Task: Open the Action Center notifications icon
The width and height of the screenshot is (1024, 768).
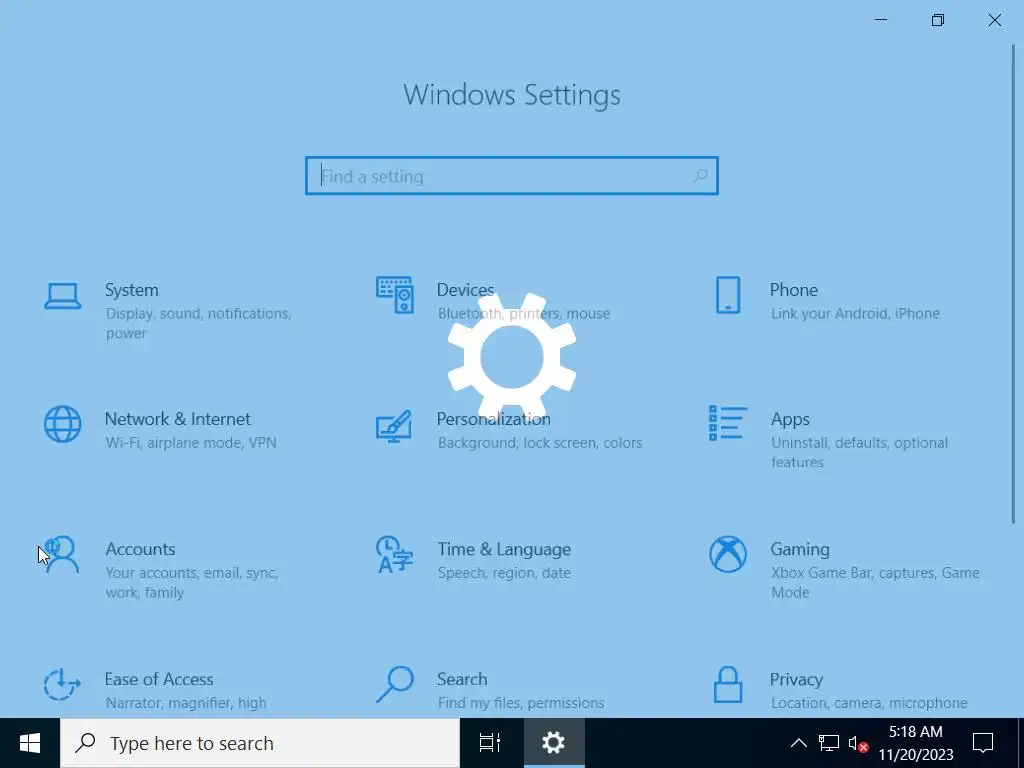Action: 983,743
